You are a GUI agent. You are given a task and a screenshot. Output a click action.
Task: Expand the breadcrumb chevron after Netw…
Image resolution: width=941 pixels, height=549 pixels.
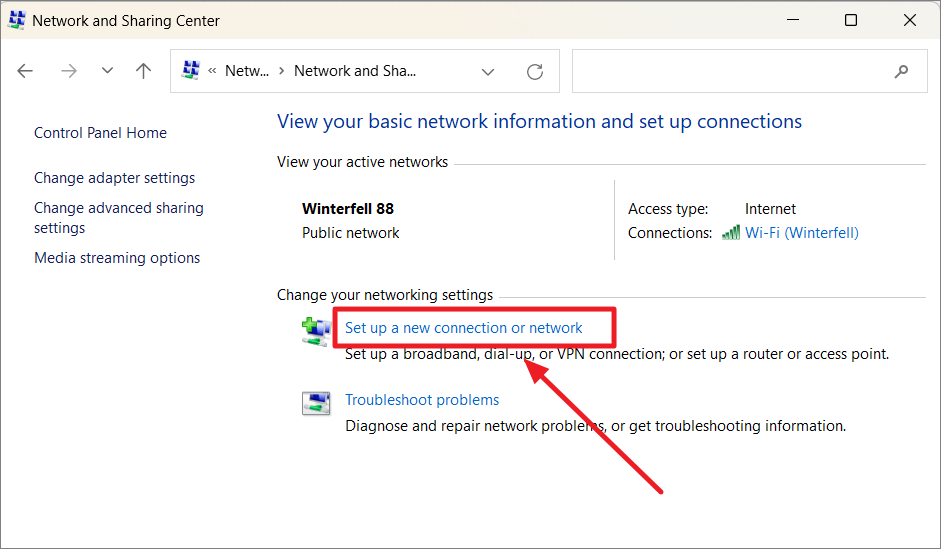[x=282, y=71]
